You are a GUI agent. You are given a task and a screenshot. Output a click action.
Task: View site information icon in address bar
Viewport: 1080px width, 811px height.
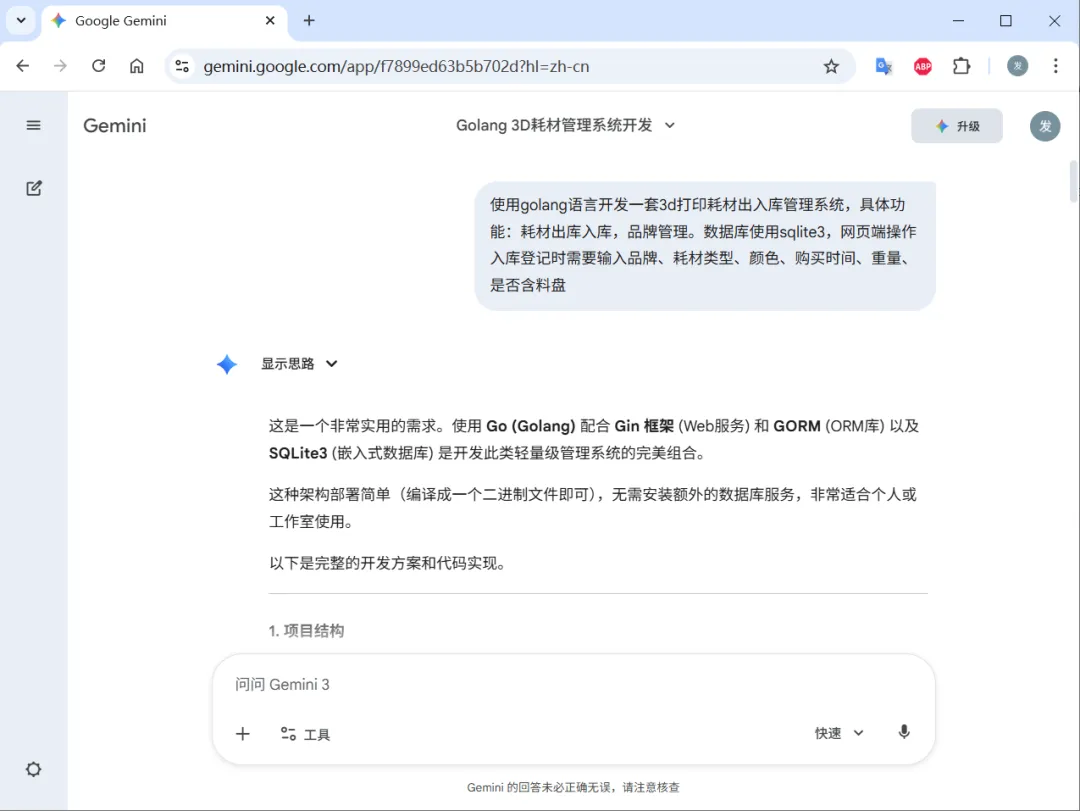(x=182, y=66)
